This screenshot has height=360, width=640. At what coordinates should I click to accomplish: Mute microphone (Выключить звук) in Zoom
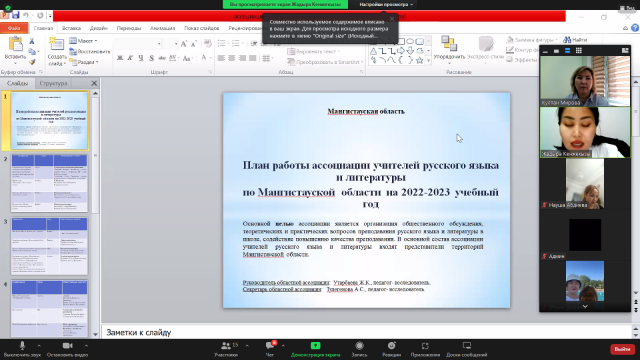tap(22, 346)
